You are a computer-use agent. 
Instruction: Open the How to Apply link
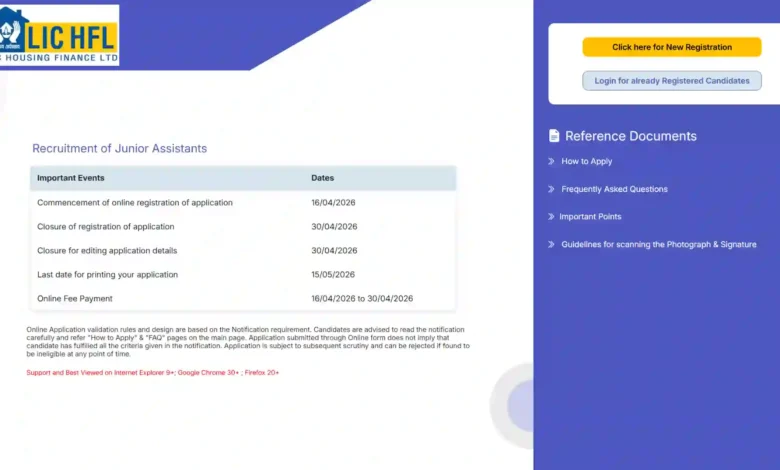(x=586, y=161)
